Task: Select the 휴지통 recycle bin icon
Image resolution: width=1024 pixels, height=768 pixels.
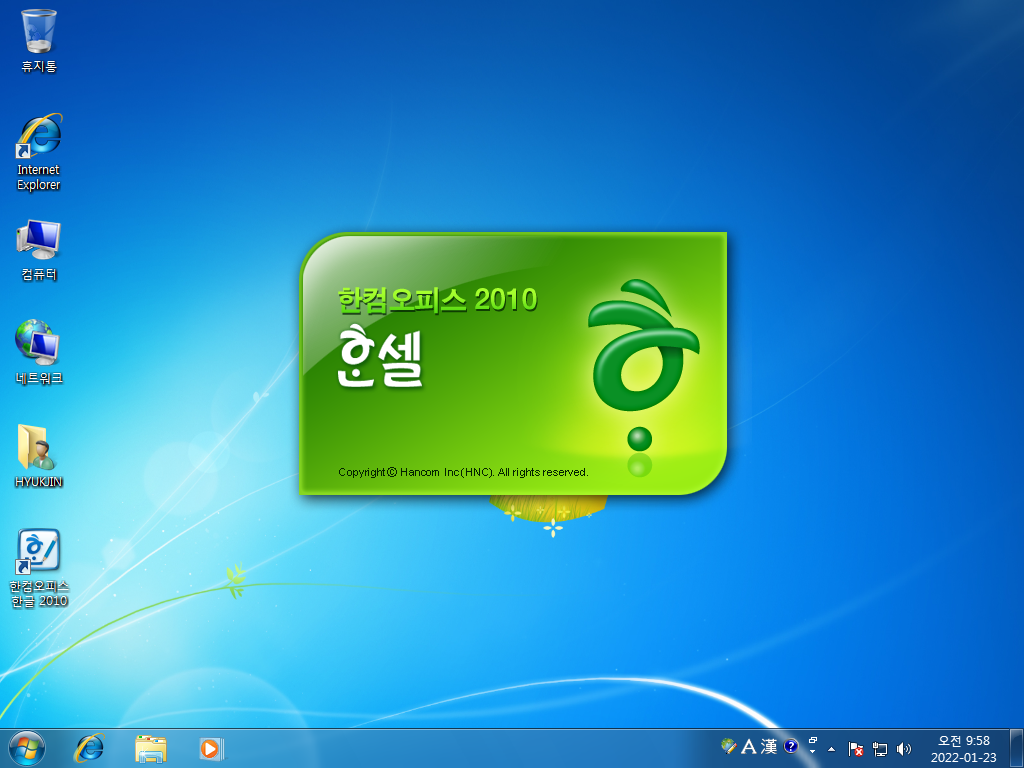Action: pos(39,41)
